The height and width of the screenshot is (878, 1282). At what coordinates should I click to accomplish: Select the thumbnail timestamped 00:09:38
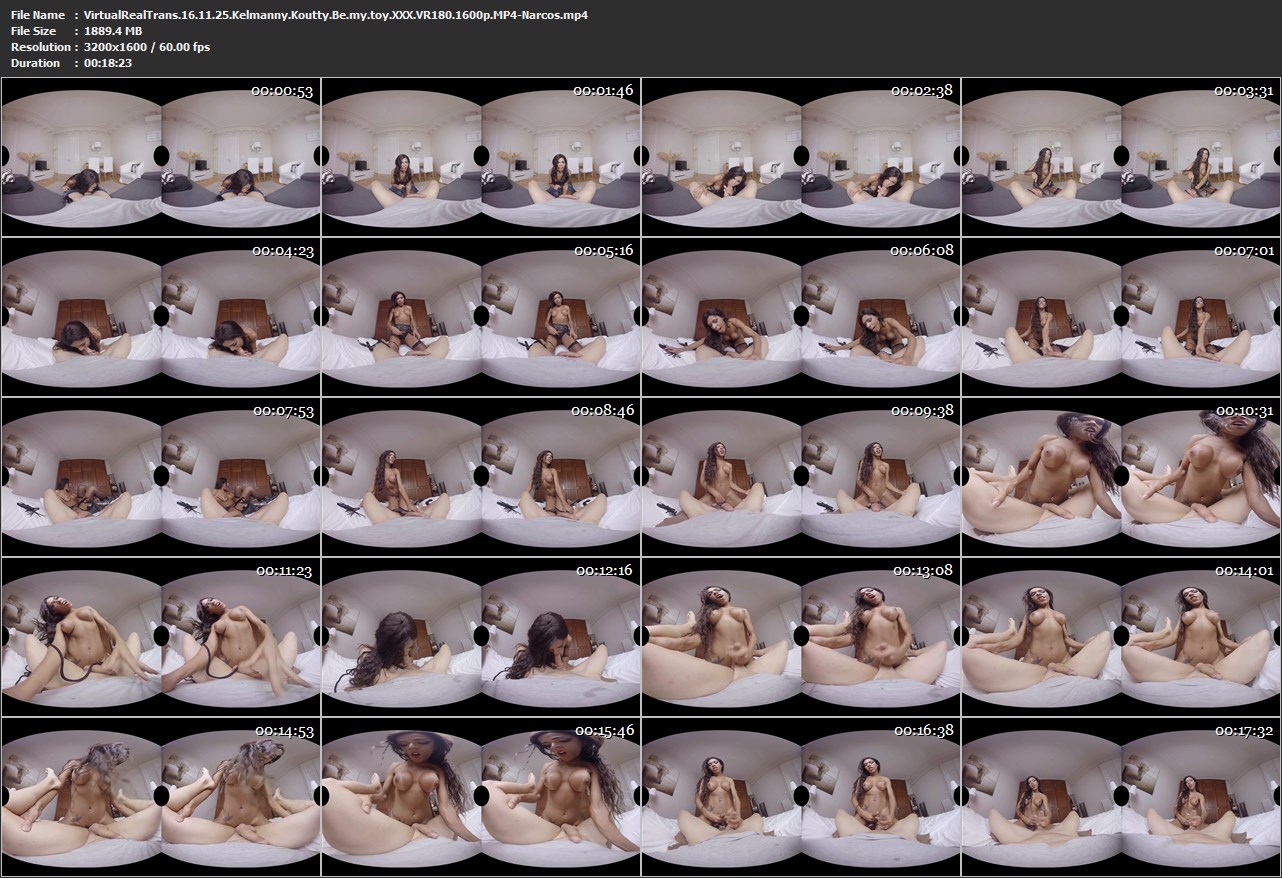[x=801, y=476]
